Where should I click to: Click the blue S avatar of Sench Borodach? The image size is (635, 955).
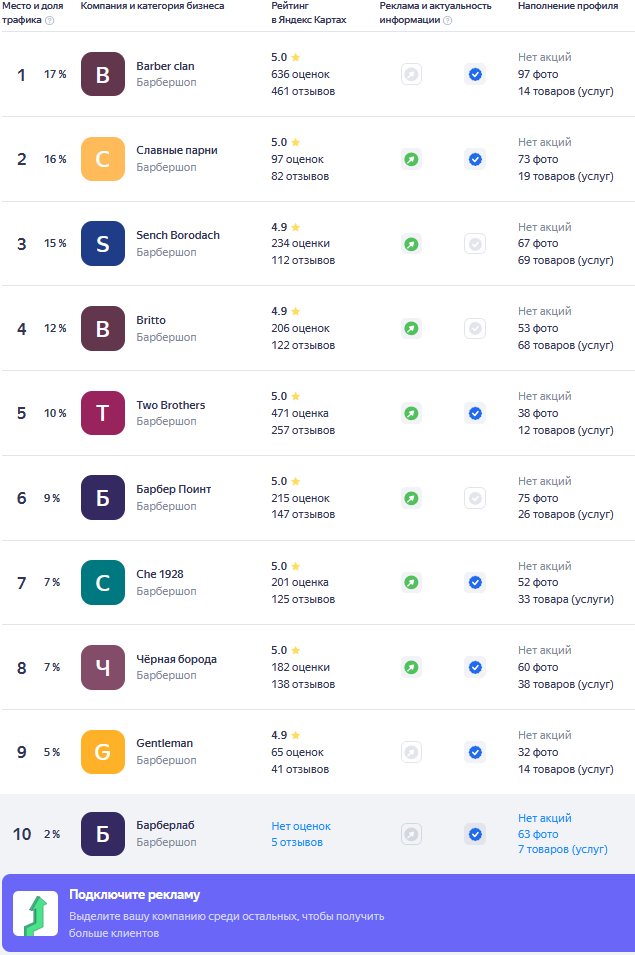click(103, 243)
